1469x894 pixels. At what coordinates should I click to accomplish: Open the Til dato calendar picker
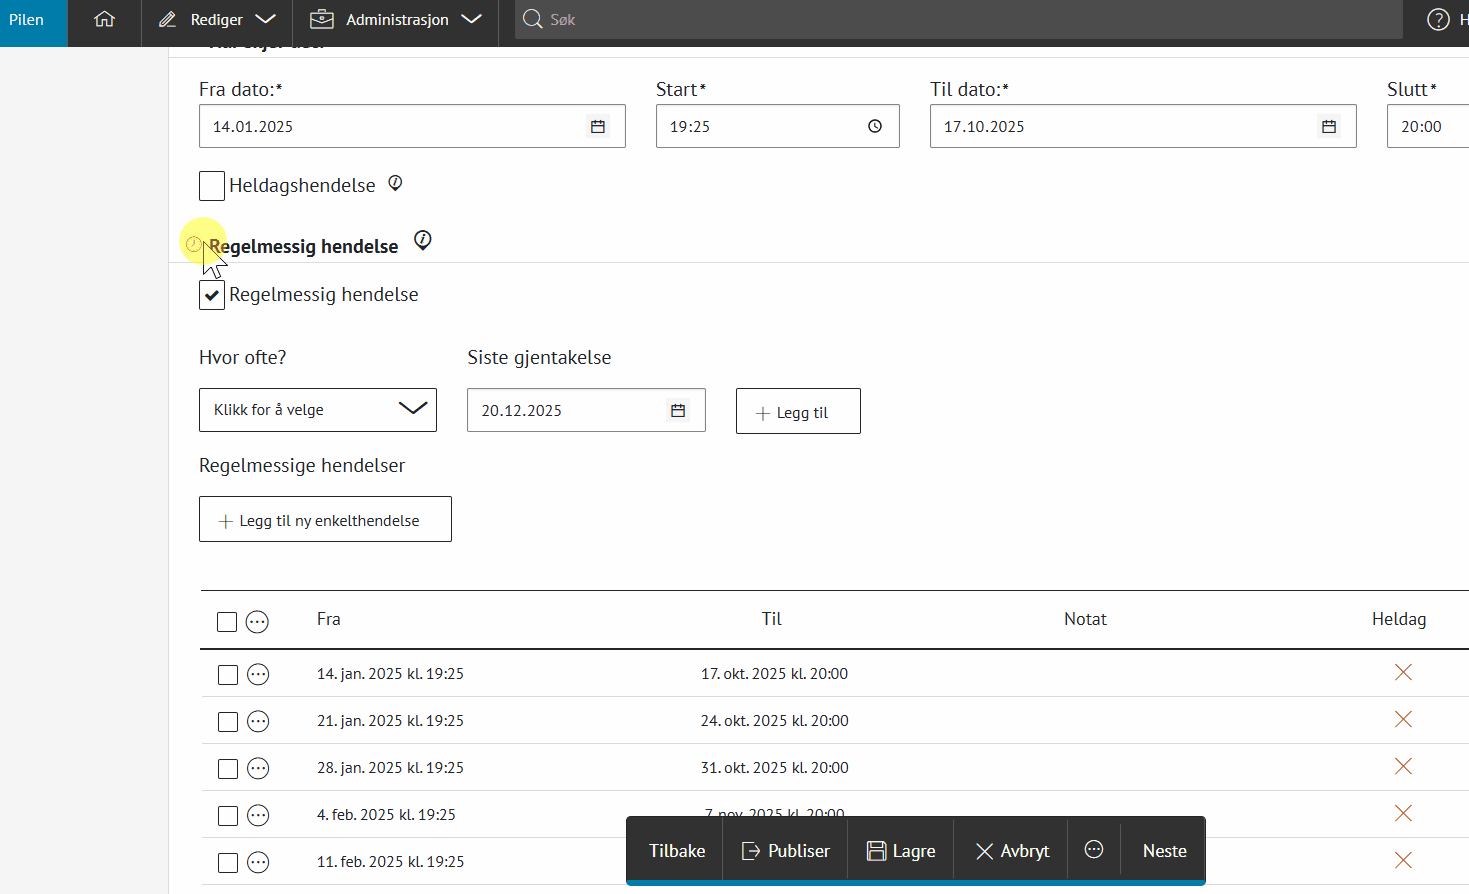1329,127
